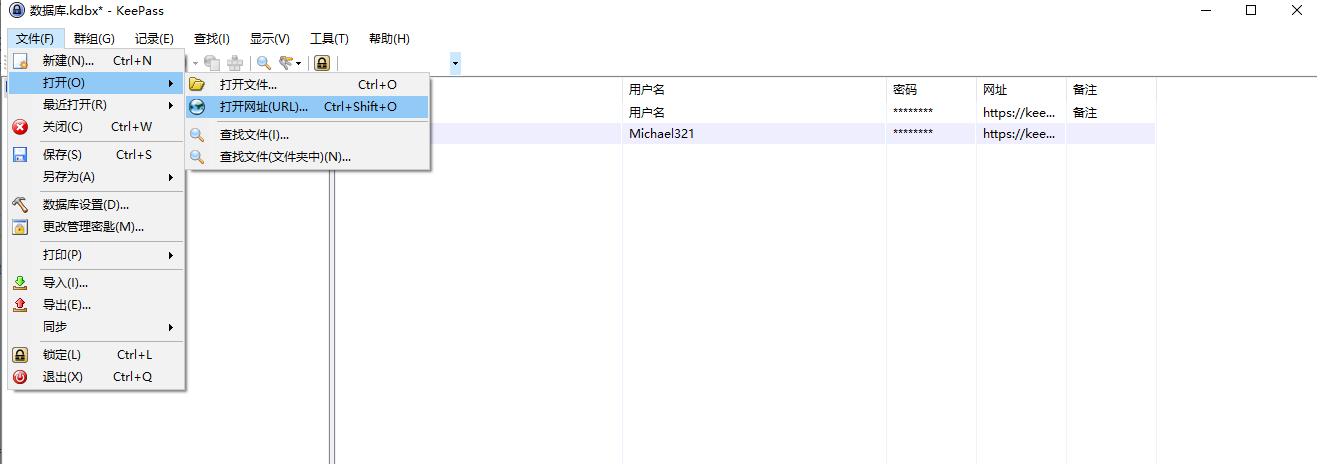The width and height of the screenshot is (1317, 464).
Task: Select 查找文件(文件夹中)(N)... submenu entry
Action: click(308, 157)
